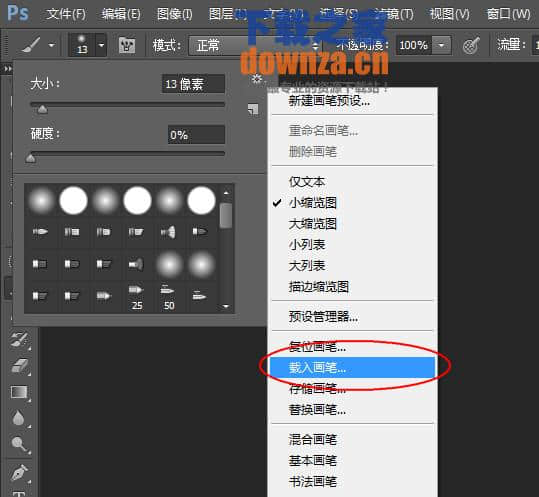Image resolution: width=539 pixels, height=497 pixels.
Task: Enable airbrush mode icon next to opacity
Action: click(x=471, y=45)
